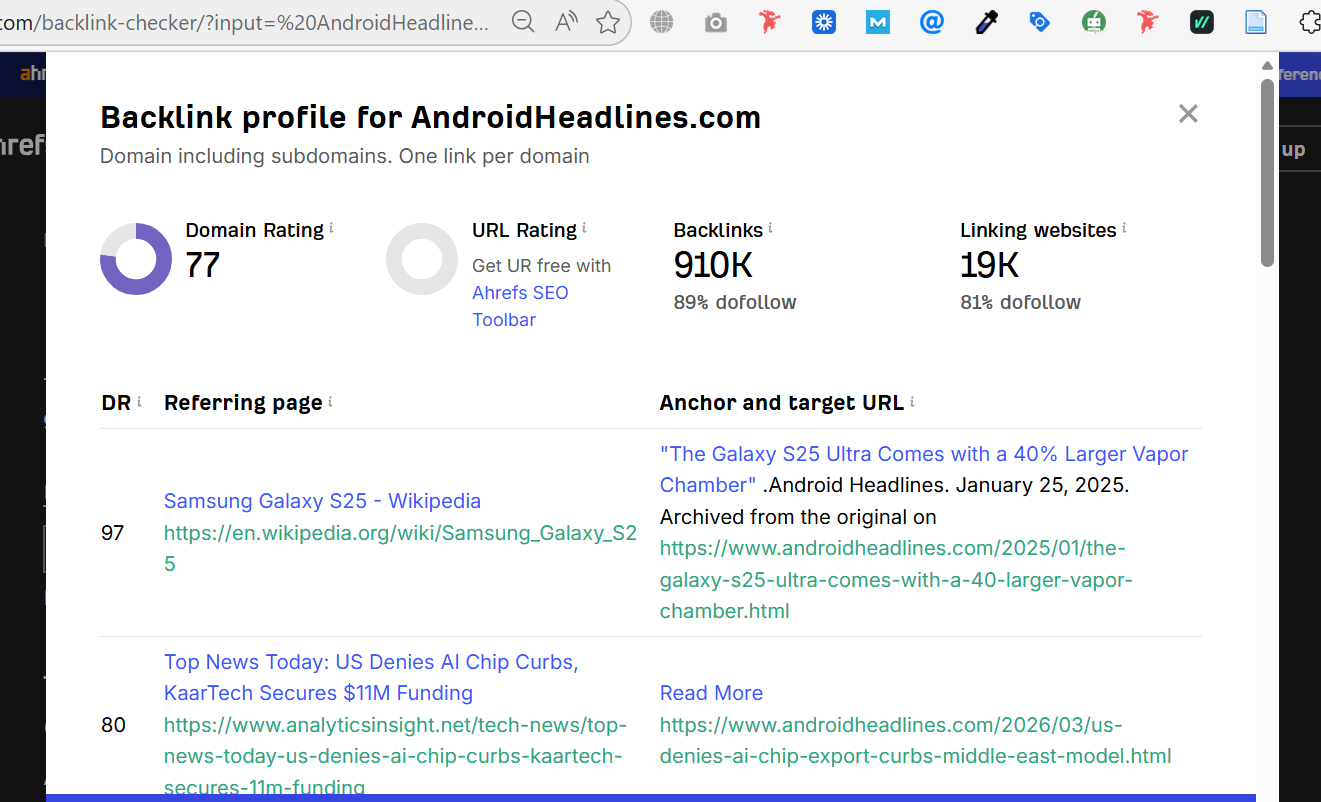Click the globe extension icon

click(662, 21)
